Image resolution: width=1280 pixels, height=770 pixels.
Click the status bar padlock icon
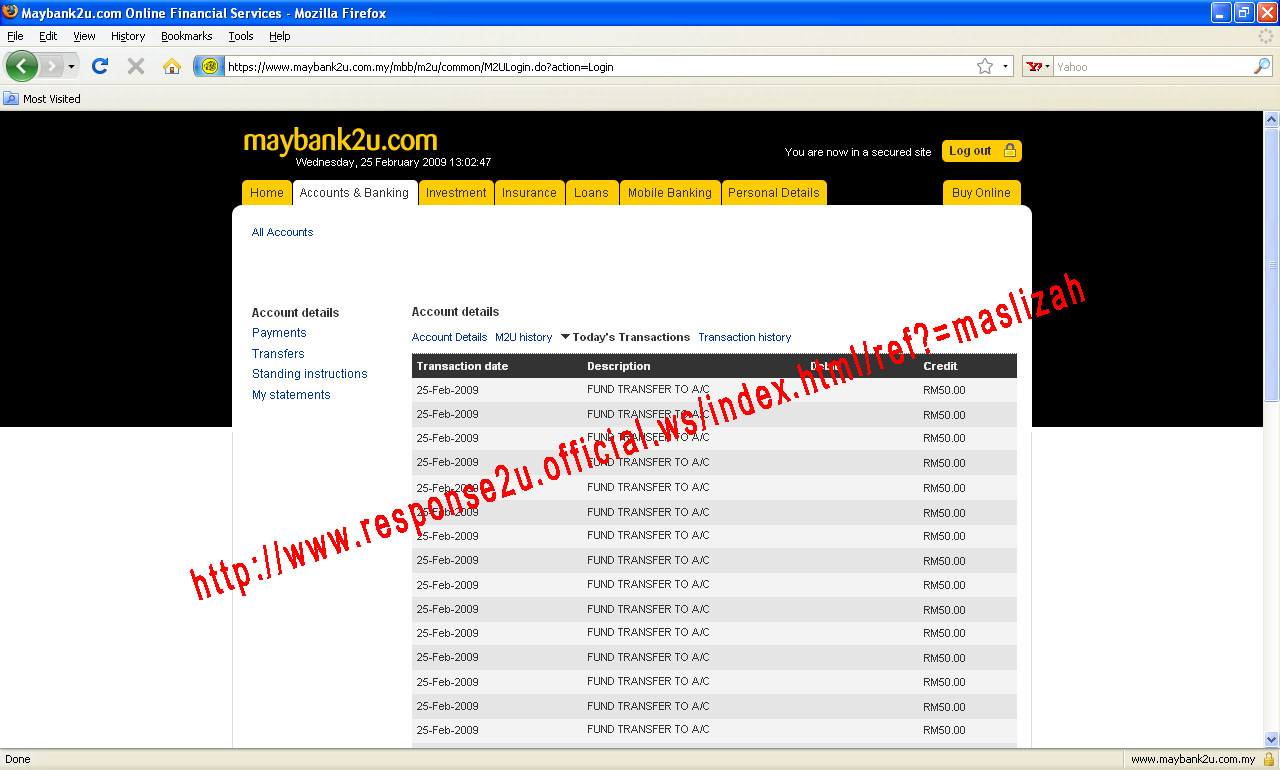(x=1269, y=759)
